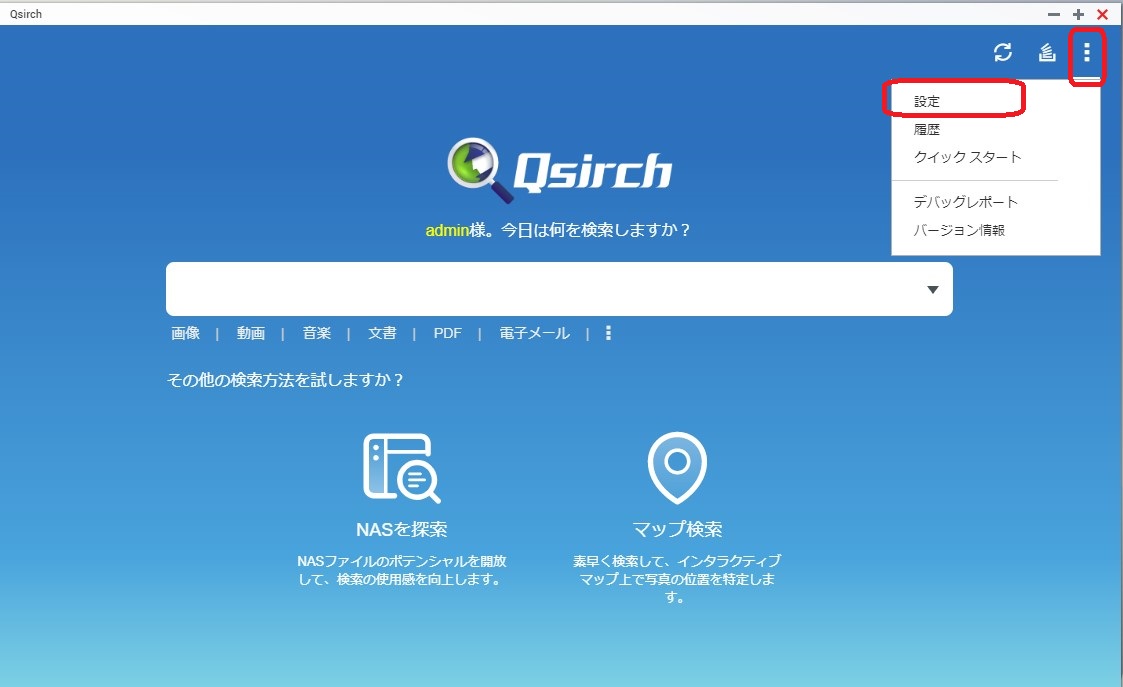The width and height of the screenshot is (1123, 687).
Task: Expand the search box dropdown arrow
Action: tap(932, 289)
